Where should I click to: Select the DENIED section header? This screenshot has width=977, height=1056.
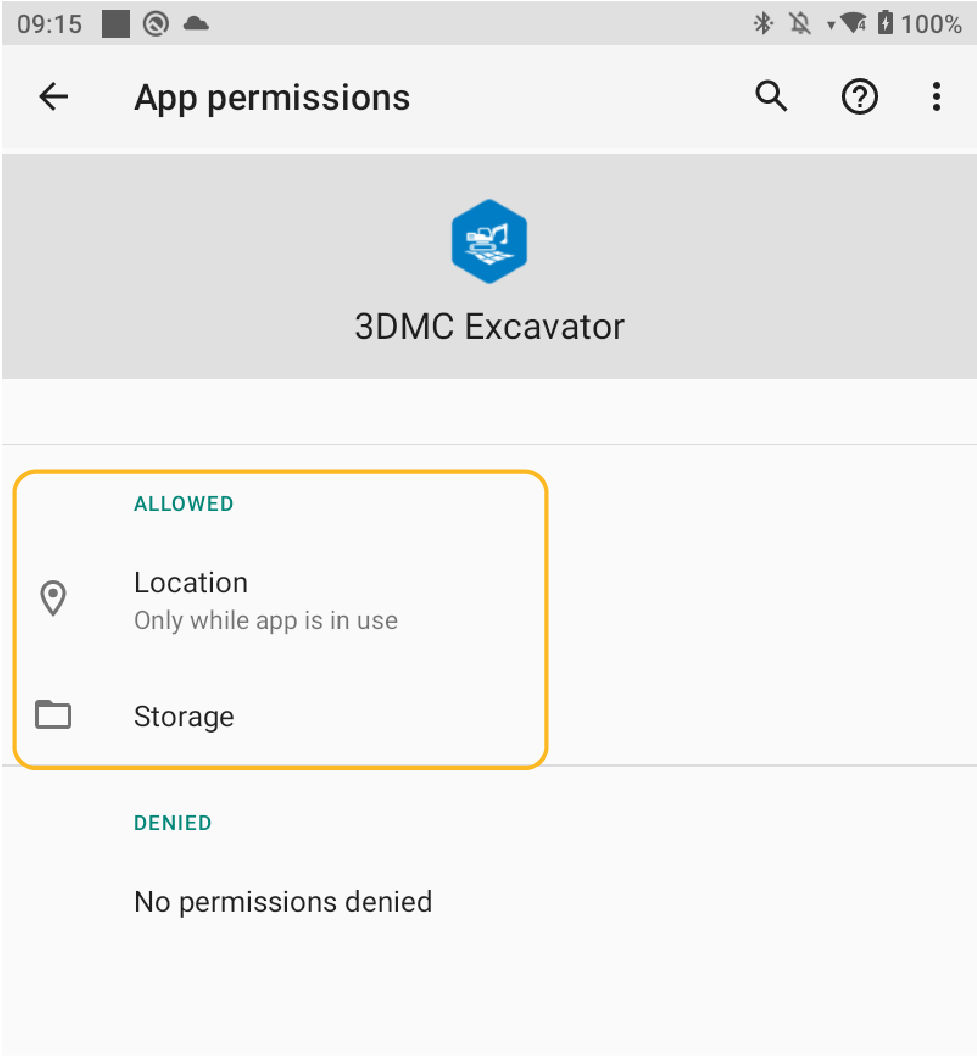[x=173, y=823]
